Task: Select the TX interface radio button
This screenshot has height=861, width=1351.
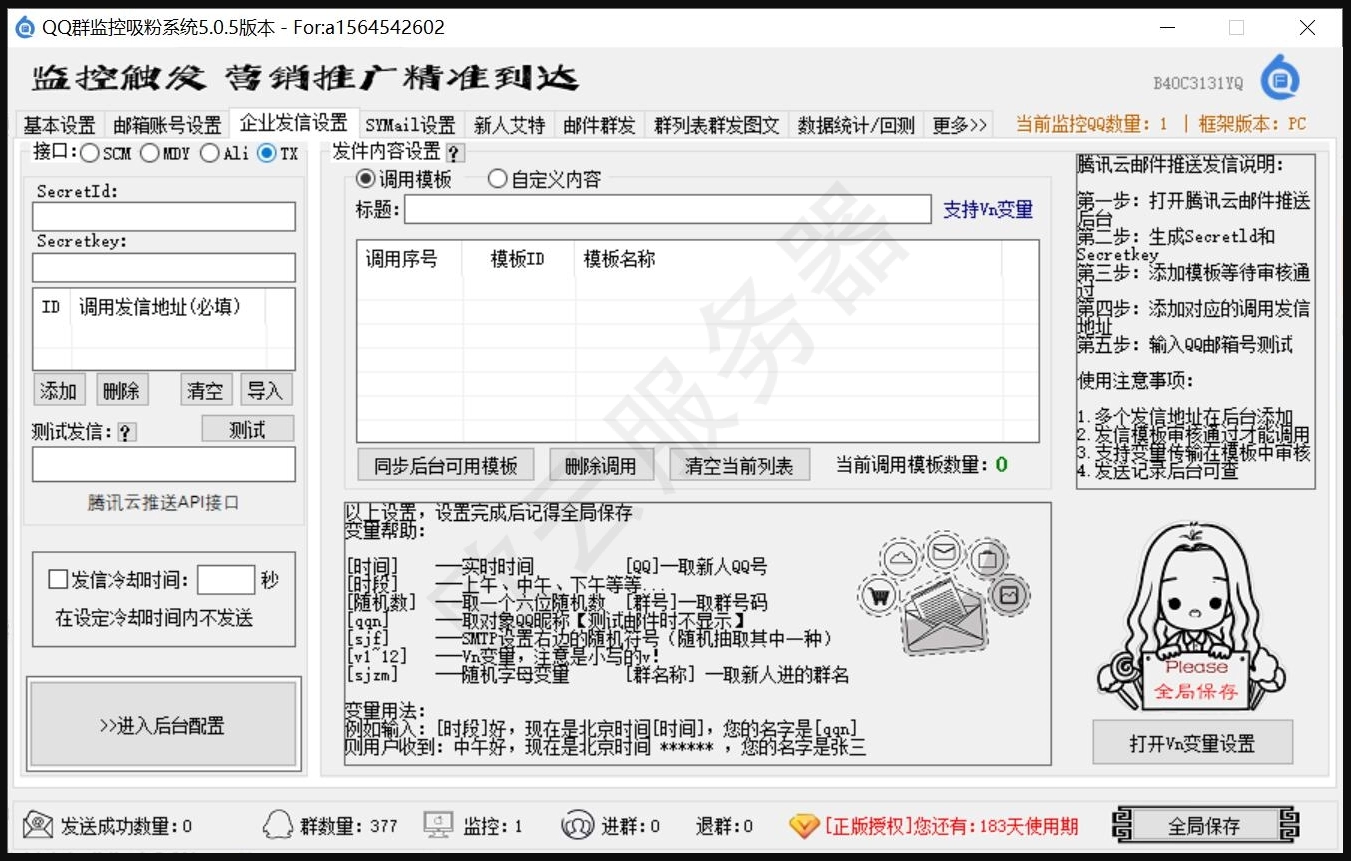Action: 266,153
